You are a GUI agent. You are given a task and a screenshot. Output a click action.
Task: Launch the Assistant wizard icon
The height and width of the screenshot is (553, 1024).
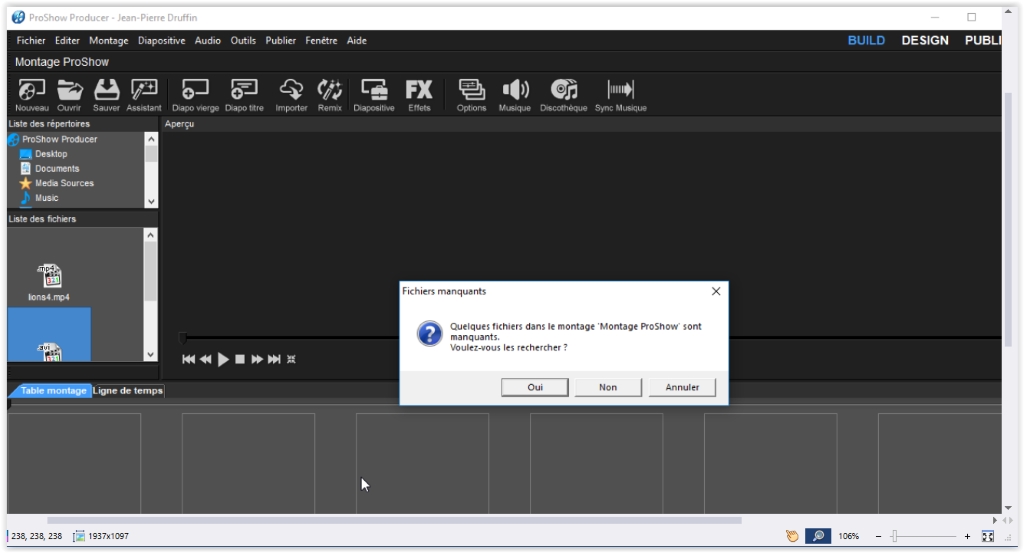coord(144,95)
